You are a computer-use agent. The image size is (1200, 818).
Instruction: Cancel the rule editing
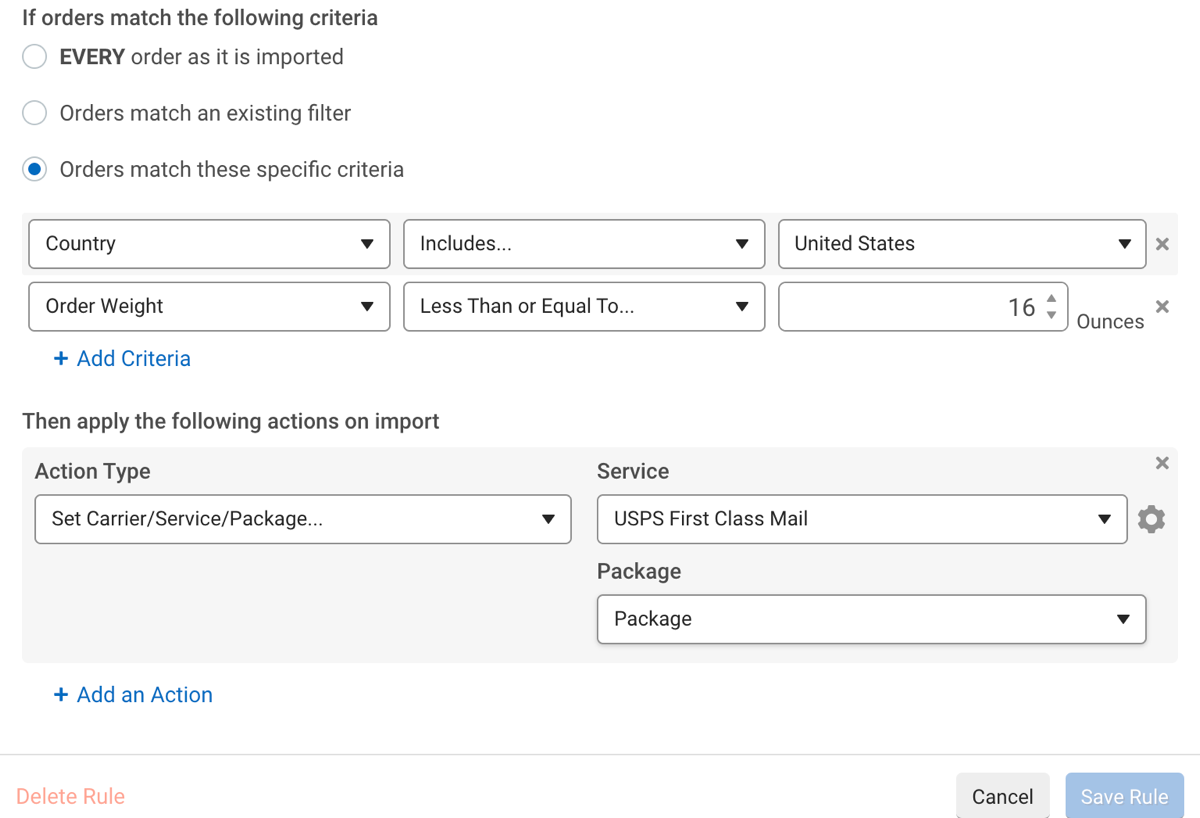point(1003,796)
